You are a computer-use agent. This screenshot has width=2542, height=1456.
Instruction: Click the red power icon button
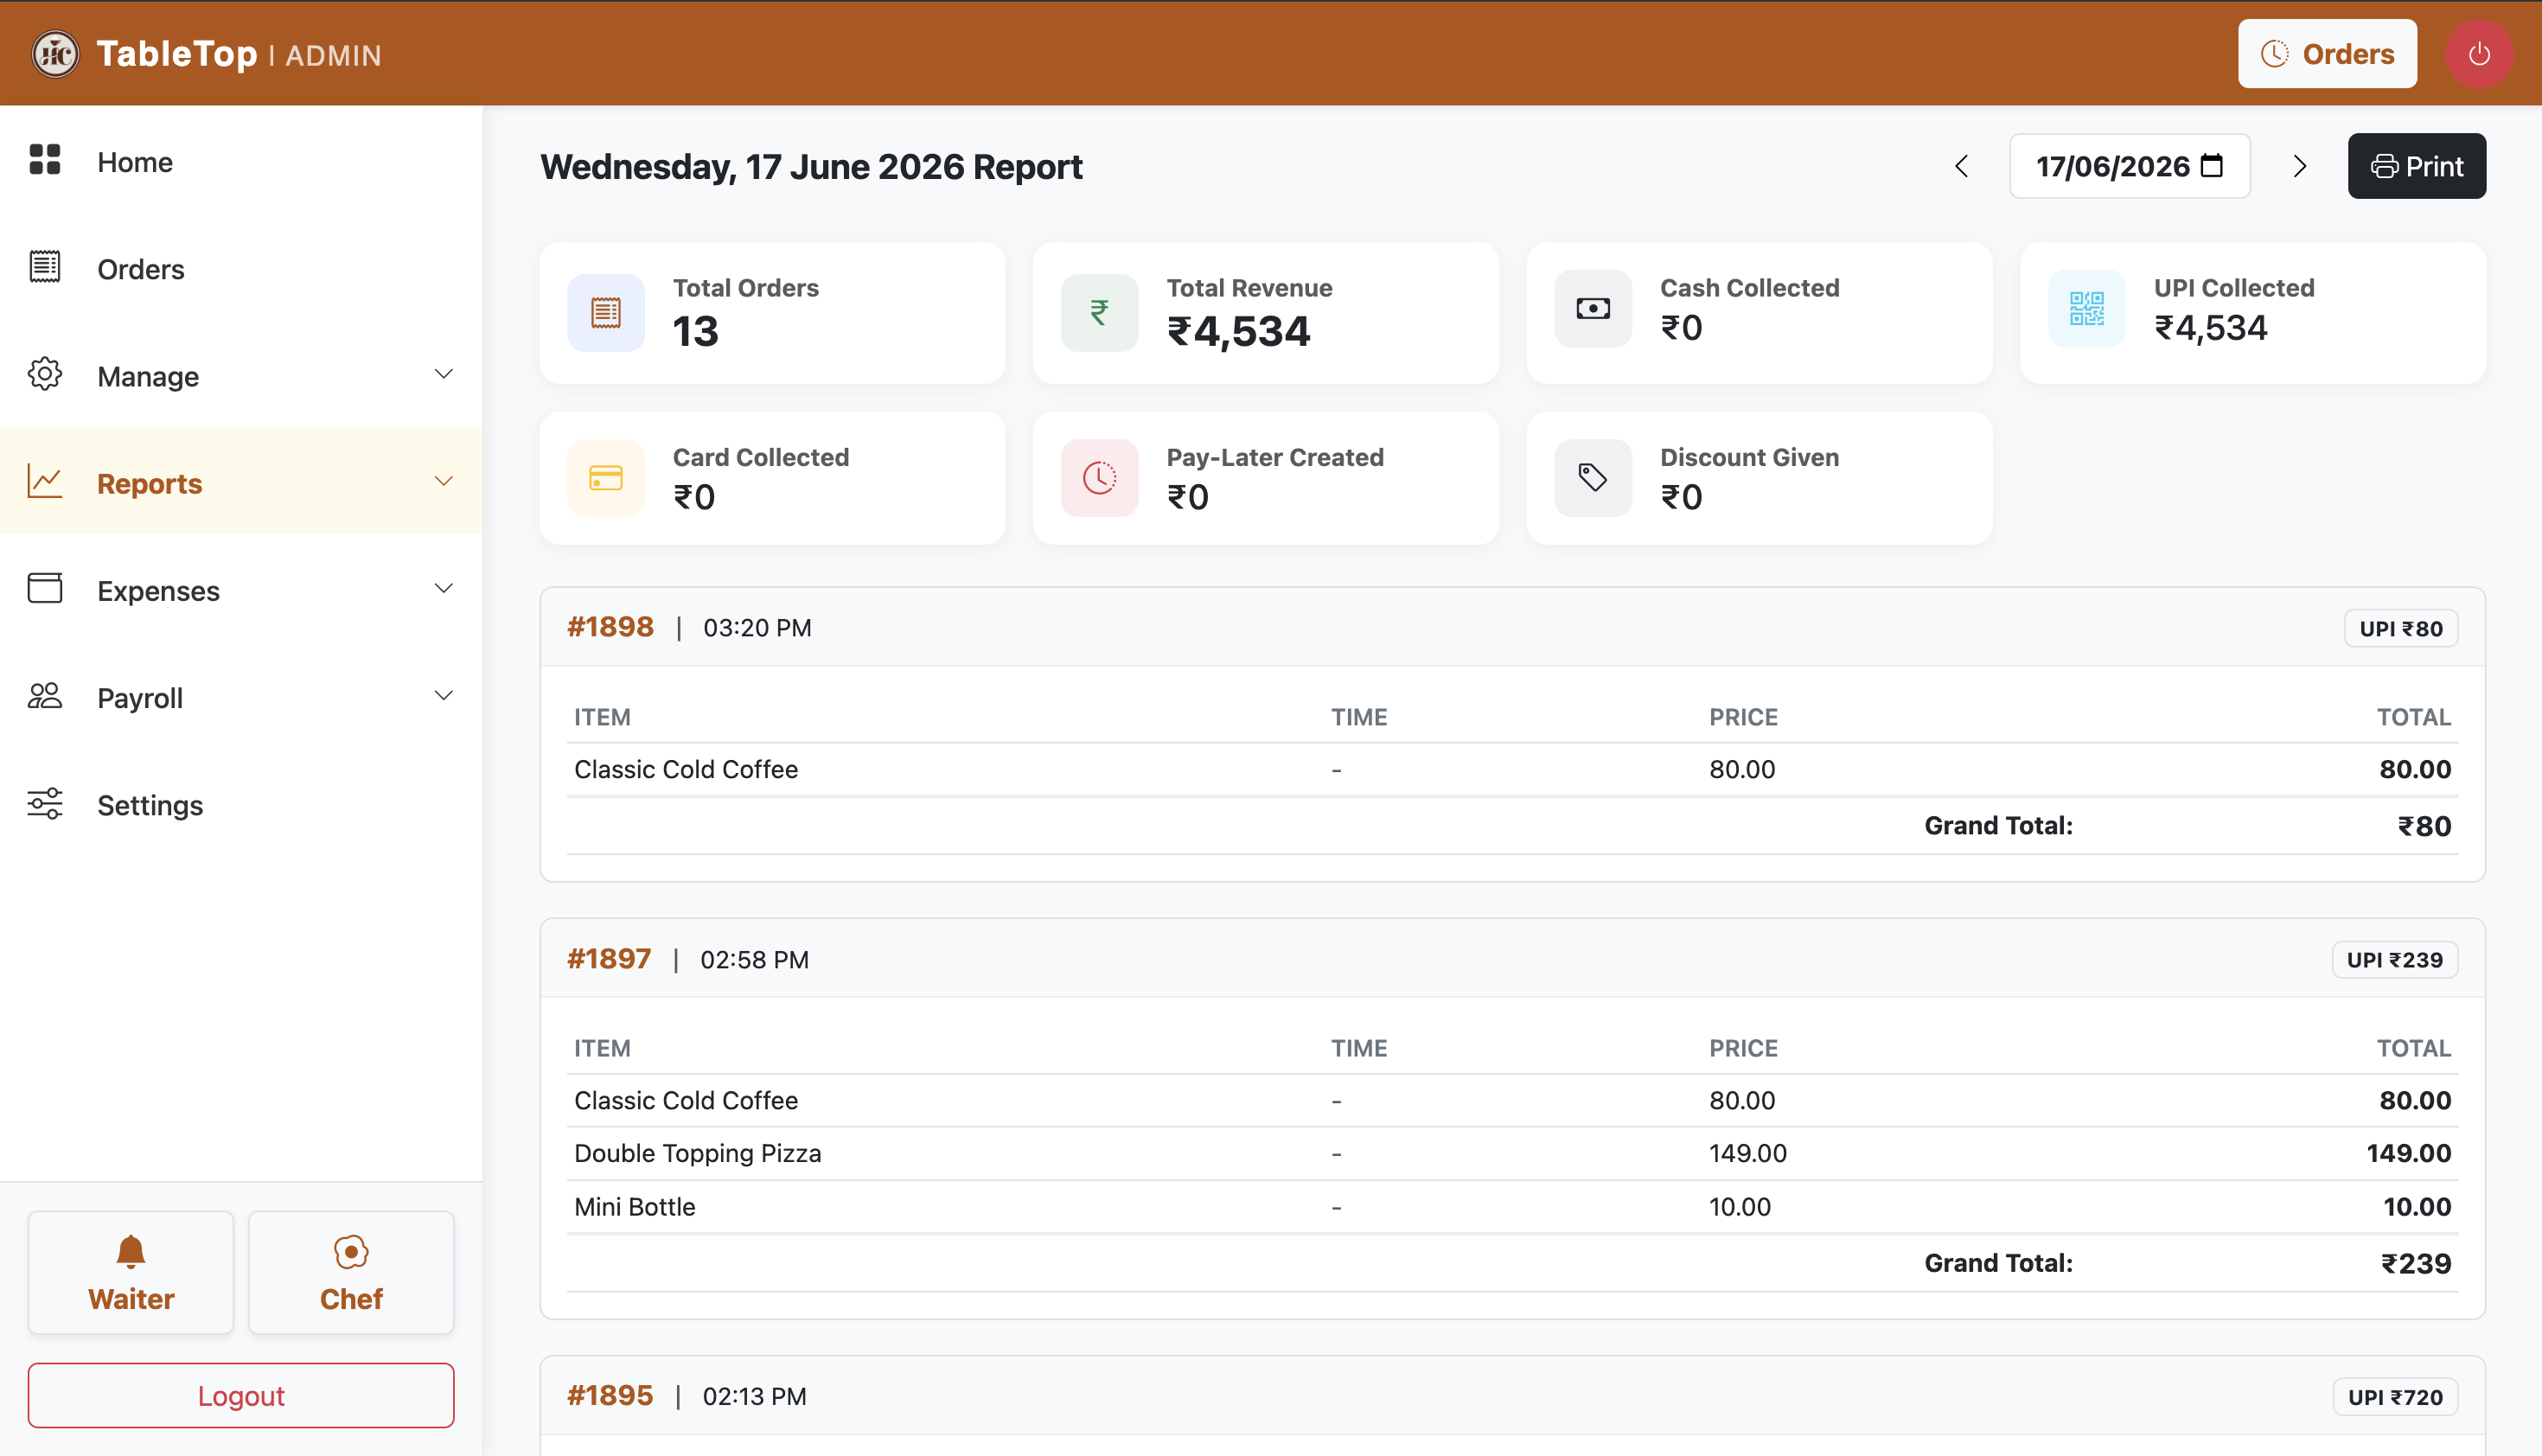tap(2478, 53)
